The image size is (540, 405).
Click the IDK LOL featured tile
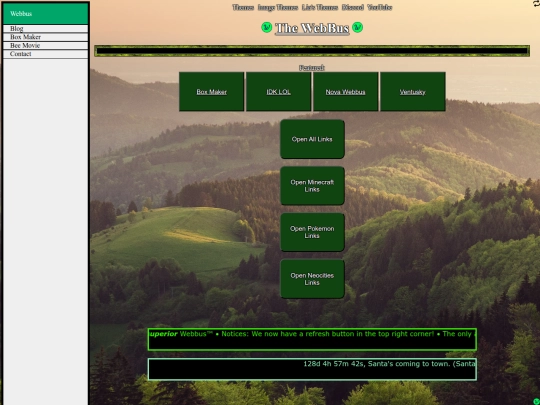click(279, 92)
